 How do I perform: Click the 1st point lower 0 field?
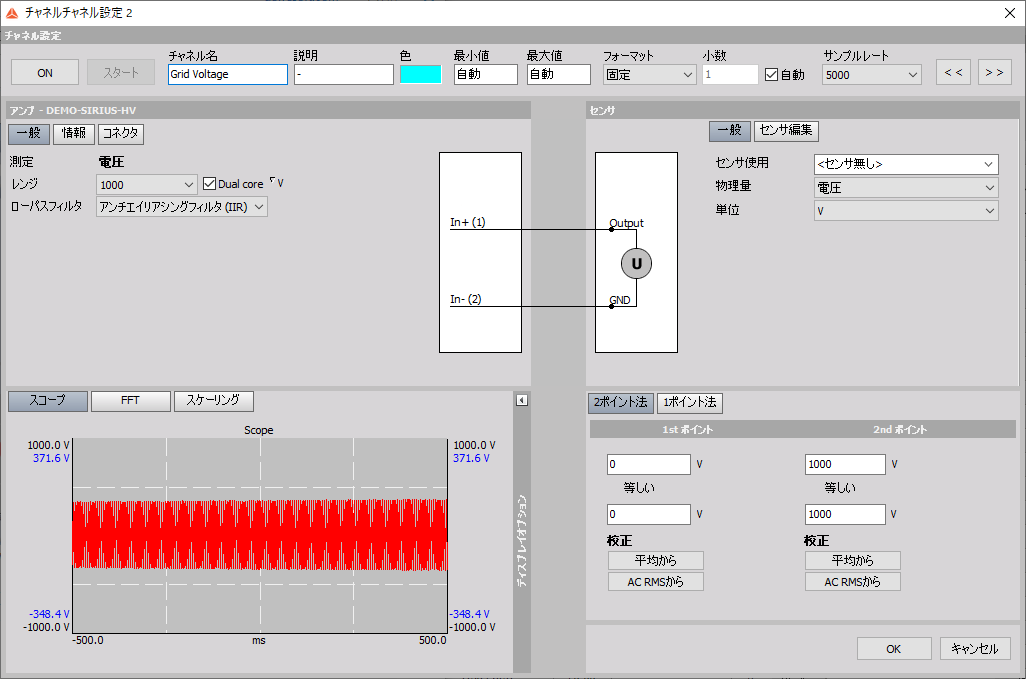648,514
